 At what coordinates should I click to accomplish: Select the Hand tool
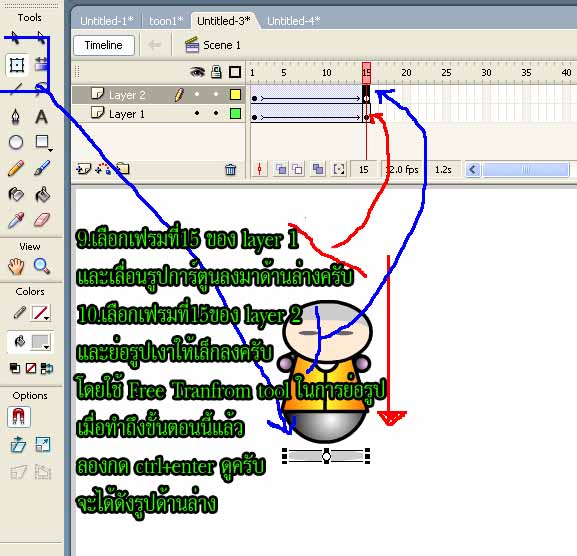tap(16, 266)
